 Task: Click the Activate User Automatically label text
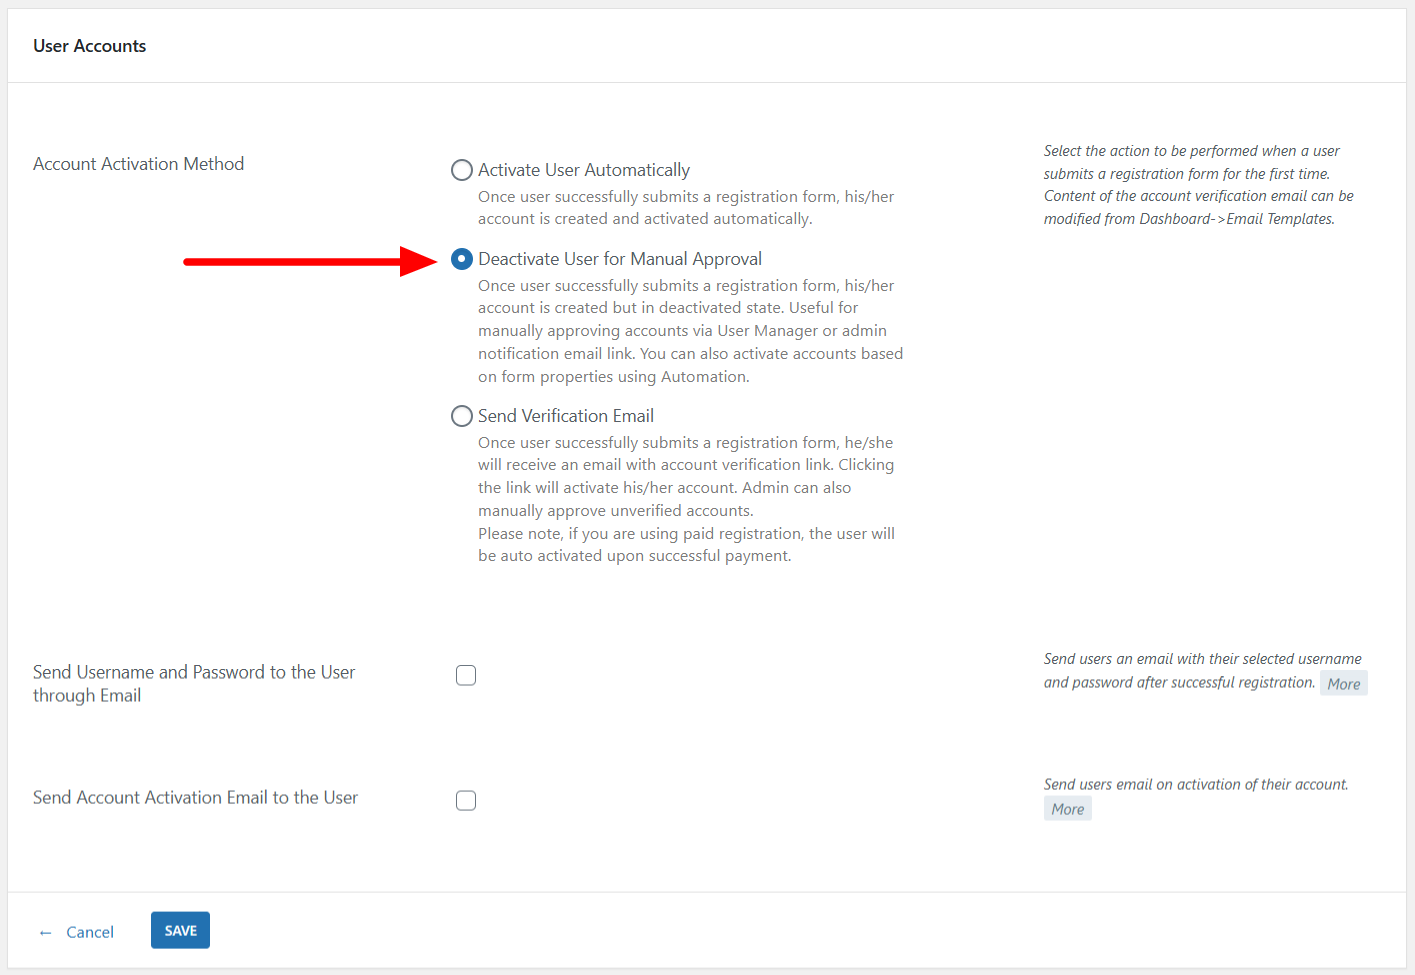(584, 170)
